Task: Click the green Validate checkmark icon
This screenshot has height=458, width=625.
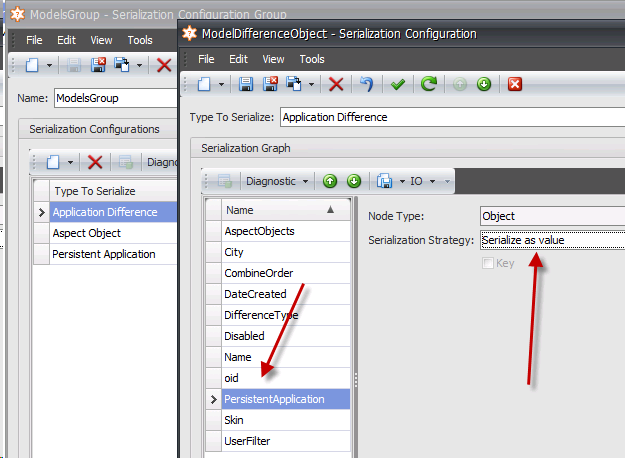Action: [398, 84]
